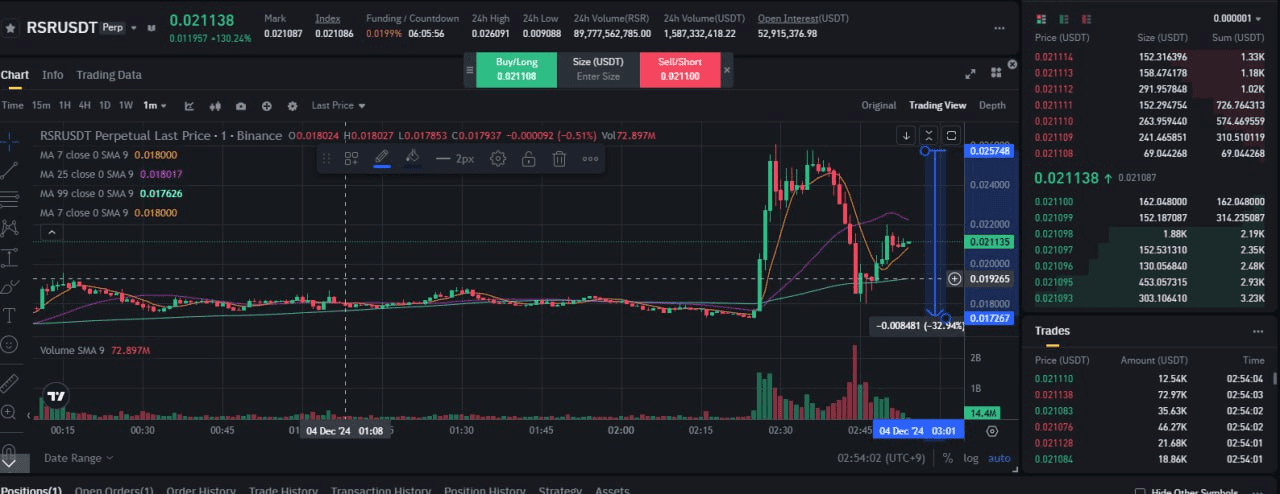Set chart interval to 1W
Image resolution: width=1280 pixels, height=494 pixels.
tap(126, 106)
